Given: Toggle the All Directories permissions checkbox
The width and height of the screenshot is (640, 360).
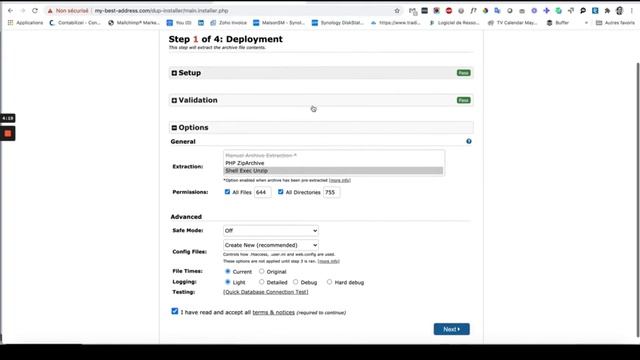Looking at the screenshot, I should (x=280, y=192).
